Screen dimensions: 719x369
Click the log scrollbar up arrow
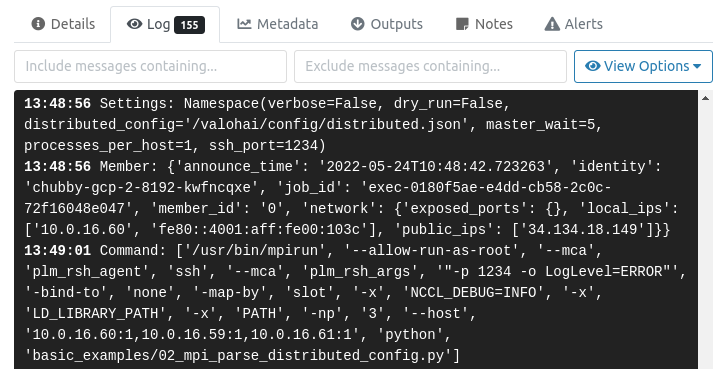pyautogui.click(x=705, y=98)
